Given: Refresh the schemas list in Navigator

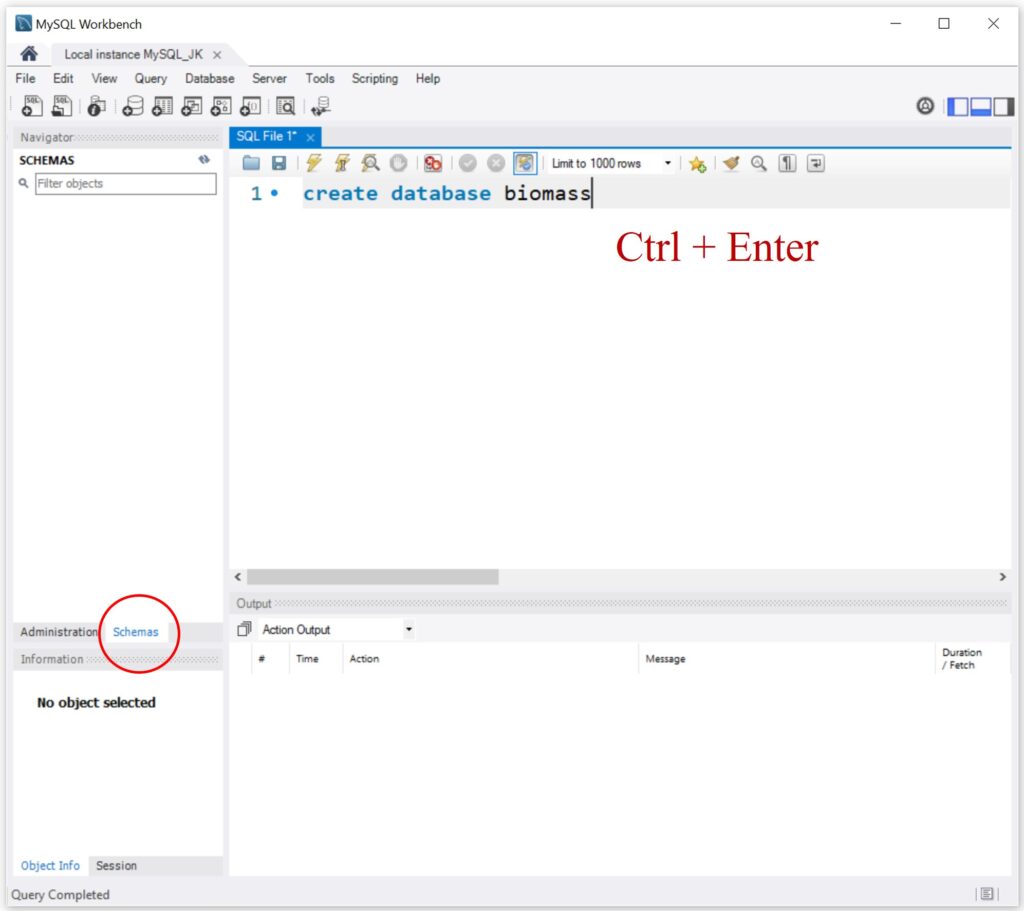Looking at the screenshot, I should pyautogui.click(x=204, y=160).
